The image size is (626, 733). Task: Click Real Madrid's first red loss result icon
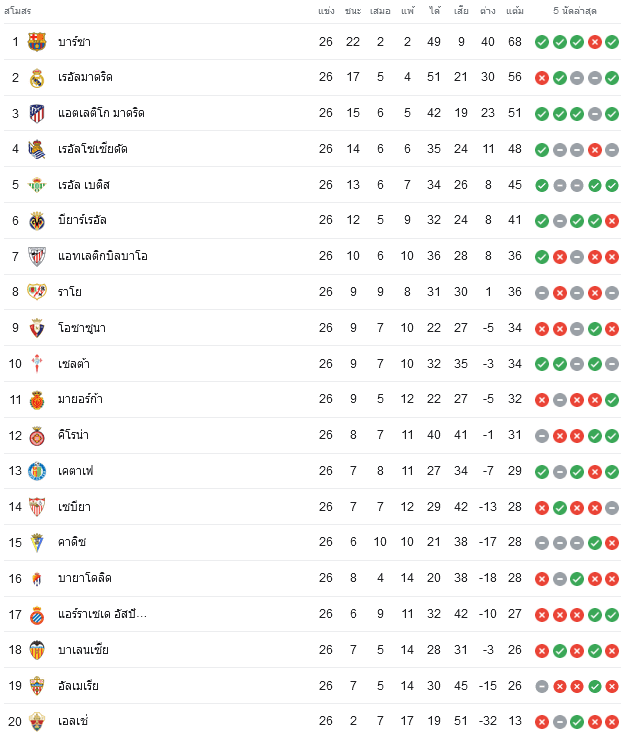tap(542, 78)
